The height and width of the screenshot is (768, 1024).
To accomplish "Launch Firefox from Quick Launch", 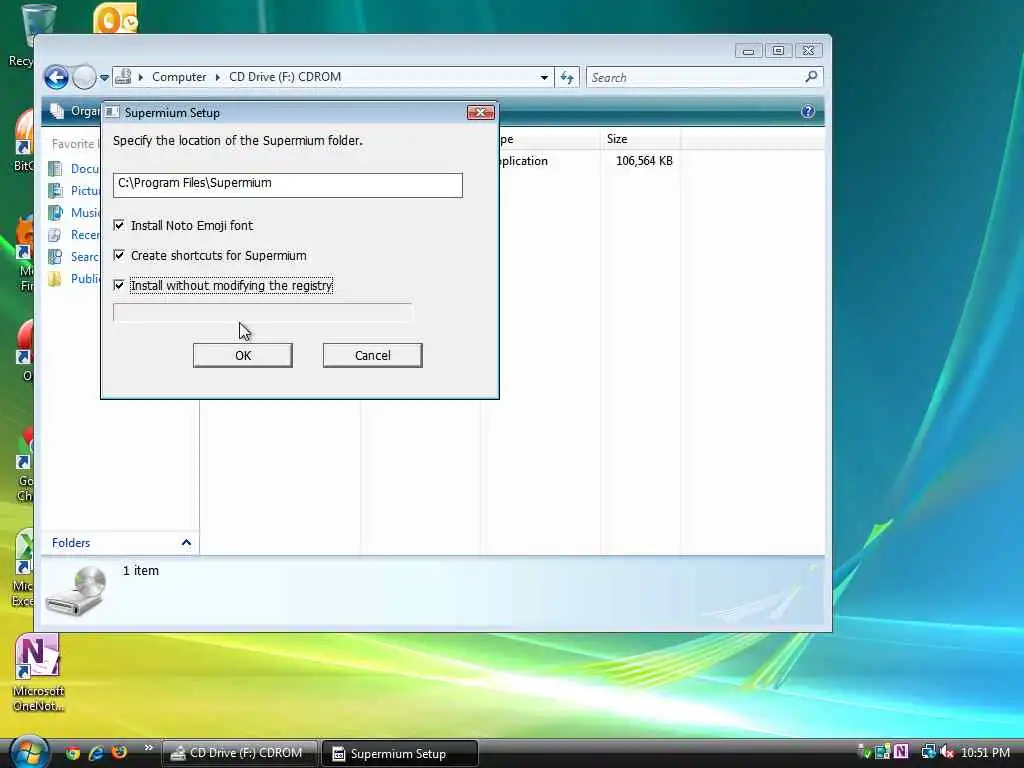I will pos(119,753).
